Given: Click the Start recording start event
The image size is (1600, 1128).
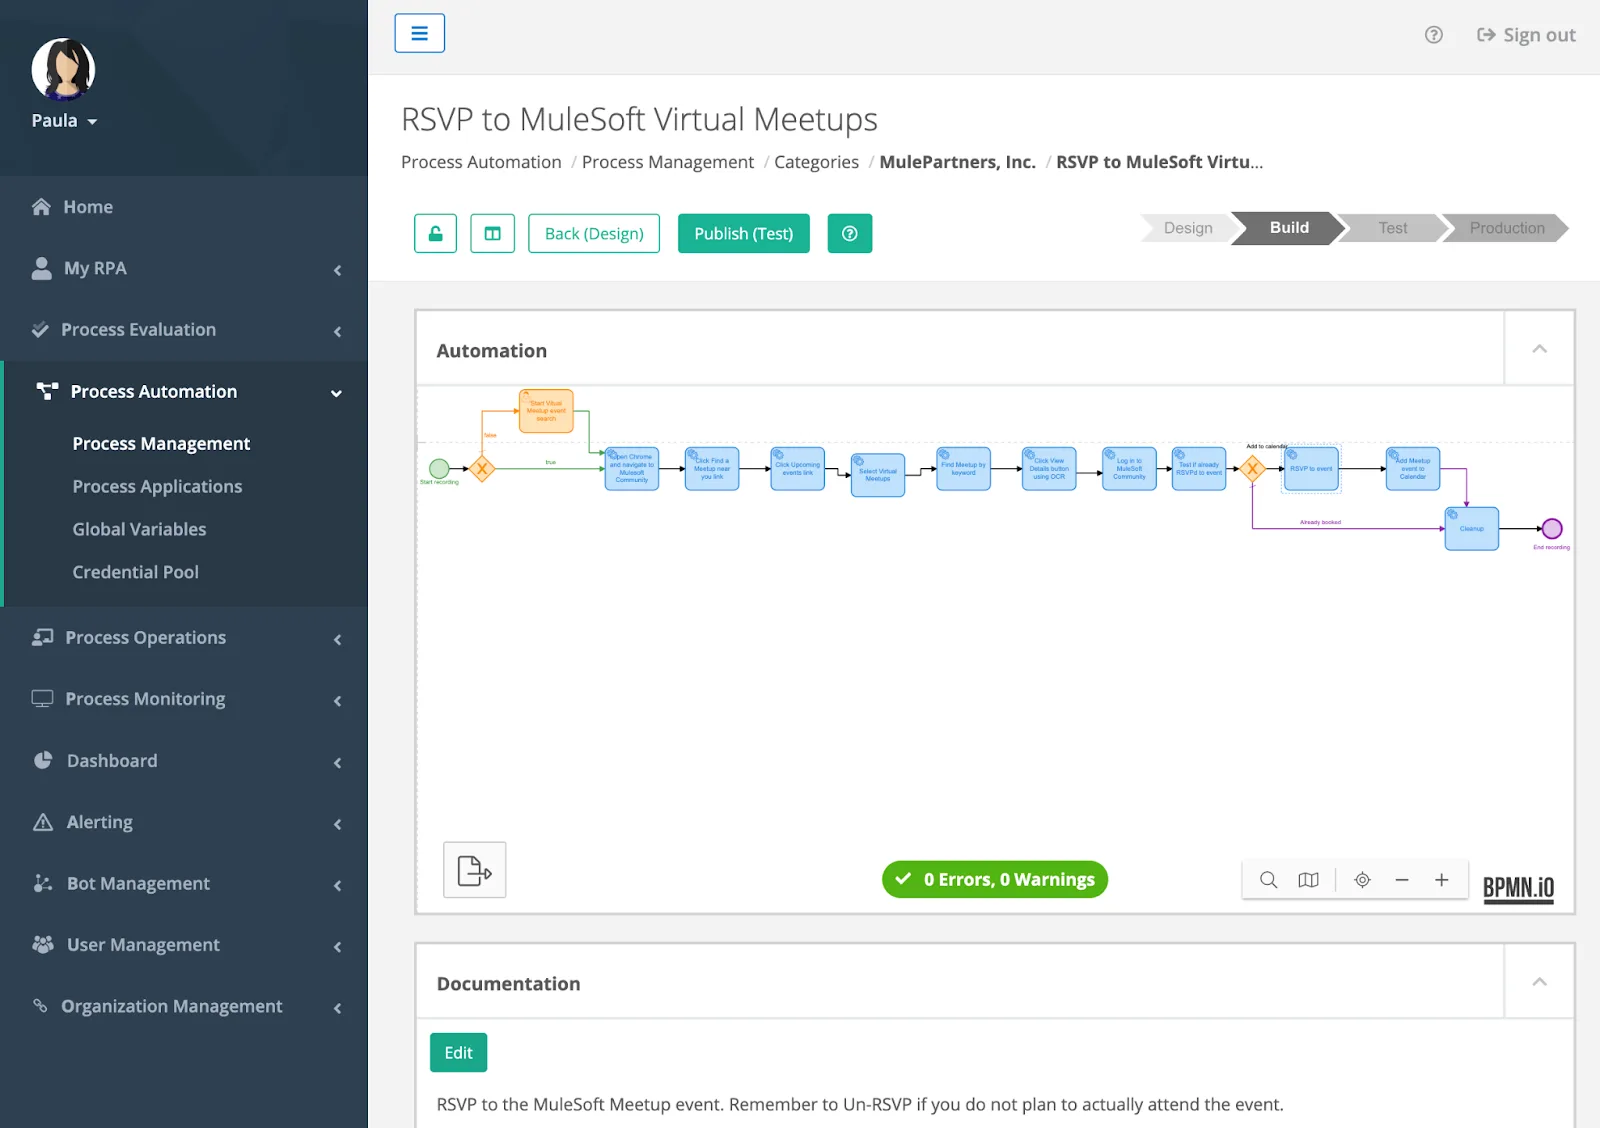Looking at the screenshot, I should [439, 468].
